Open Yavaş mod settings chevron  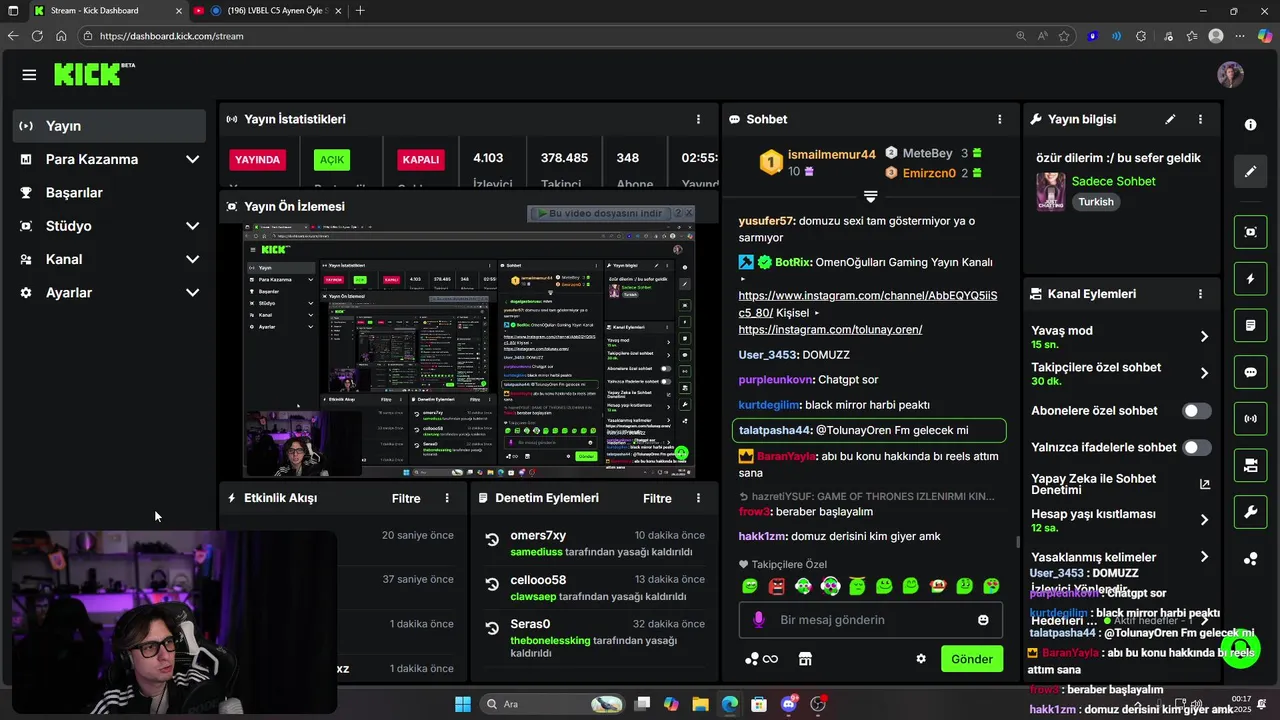tap(1204, 337)
